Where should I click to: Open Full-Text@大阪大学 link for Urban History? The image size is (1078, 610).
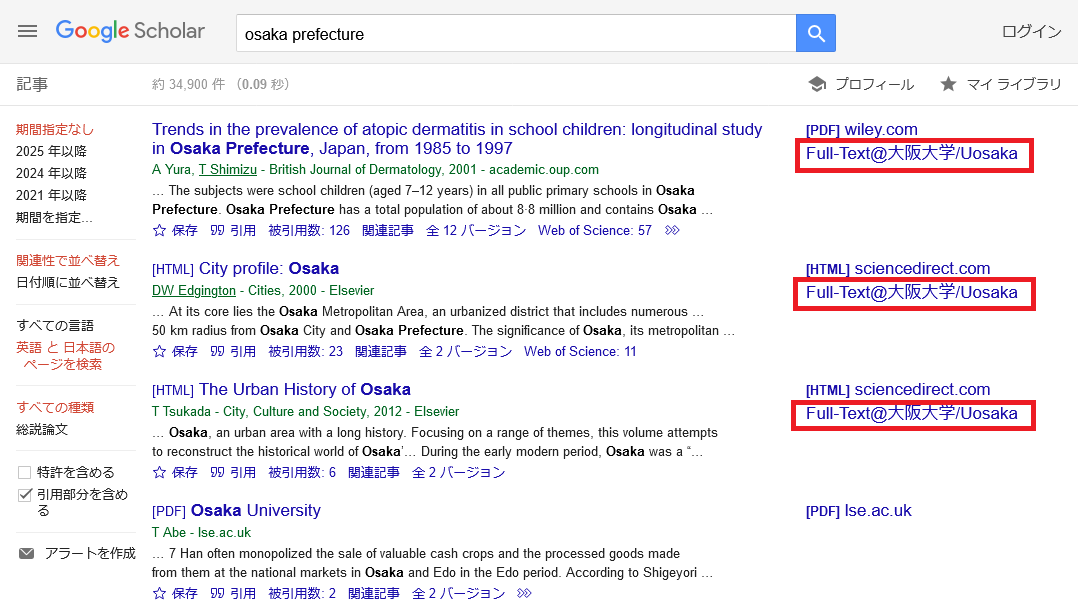[x=912, y=413]
